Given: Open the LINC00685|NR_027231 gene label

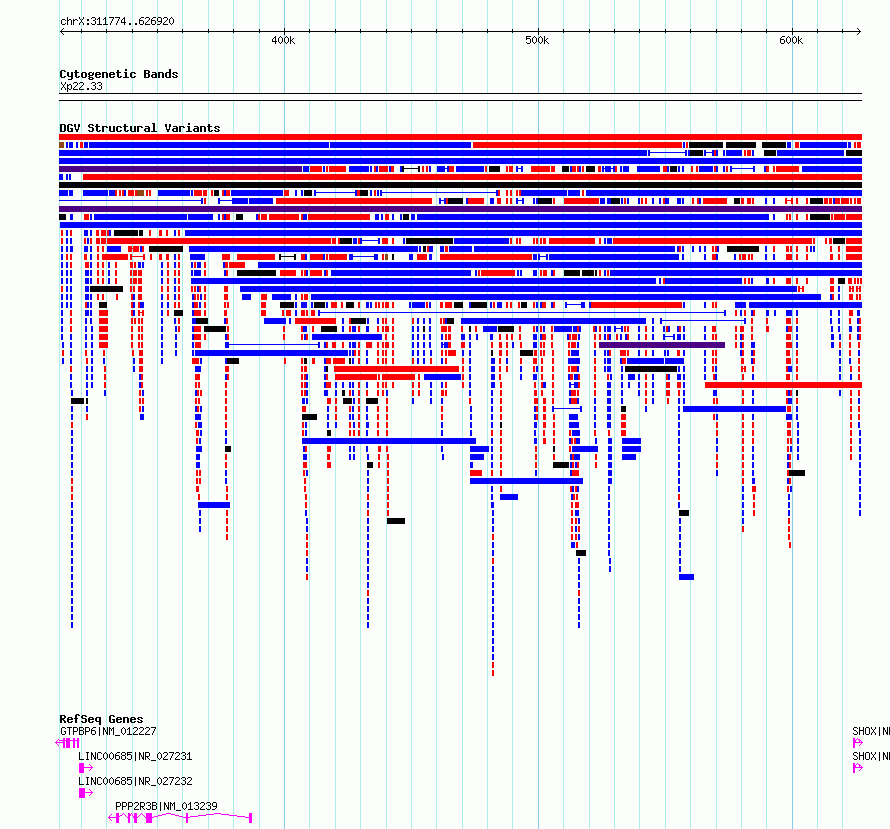Looking at the screenshot, I should [135, 756].
